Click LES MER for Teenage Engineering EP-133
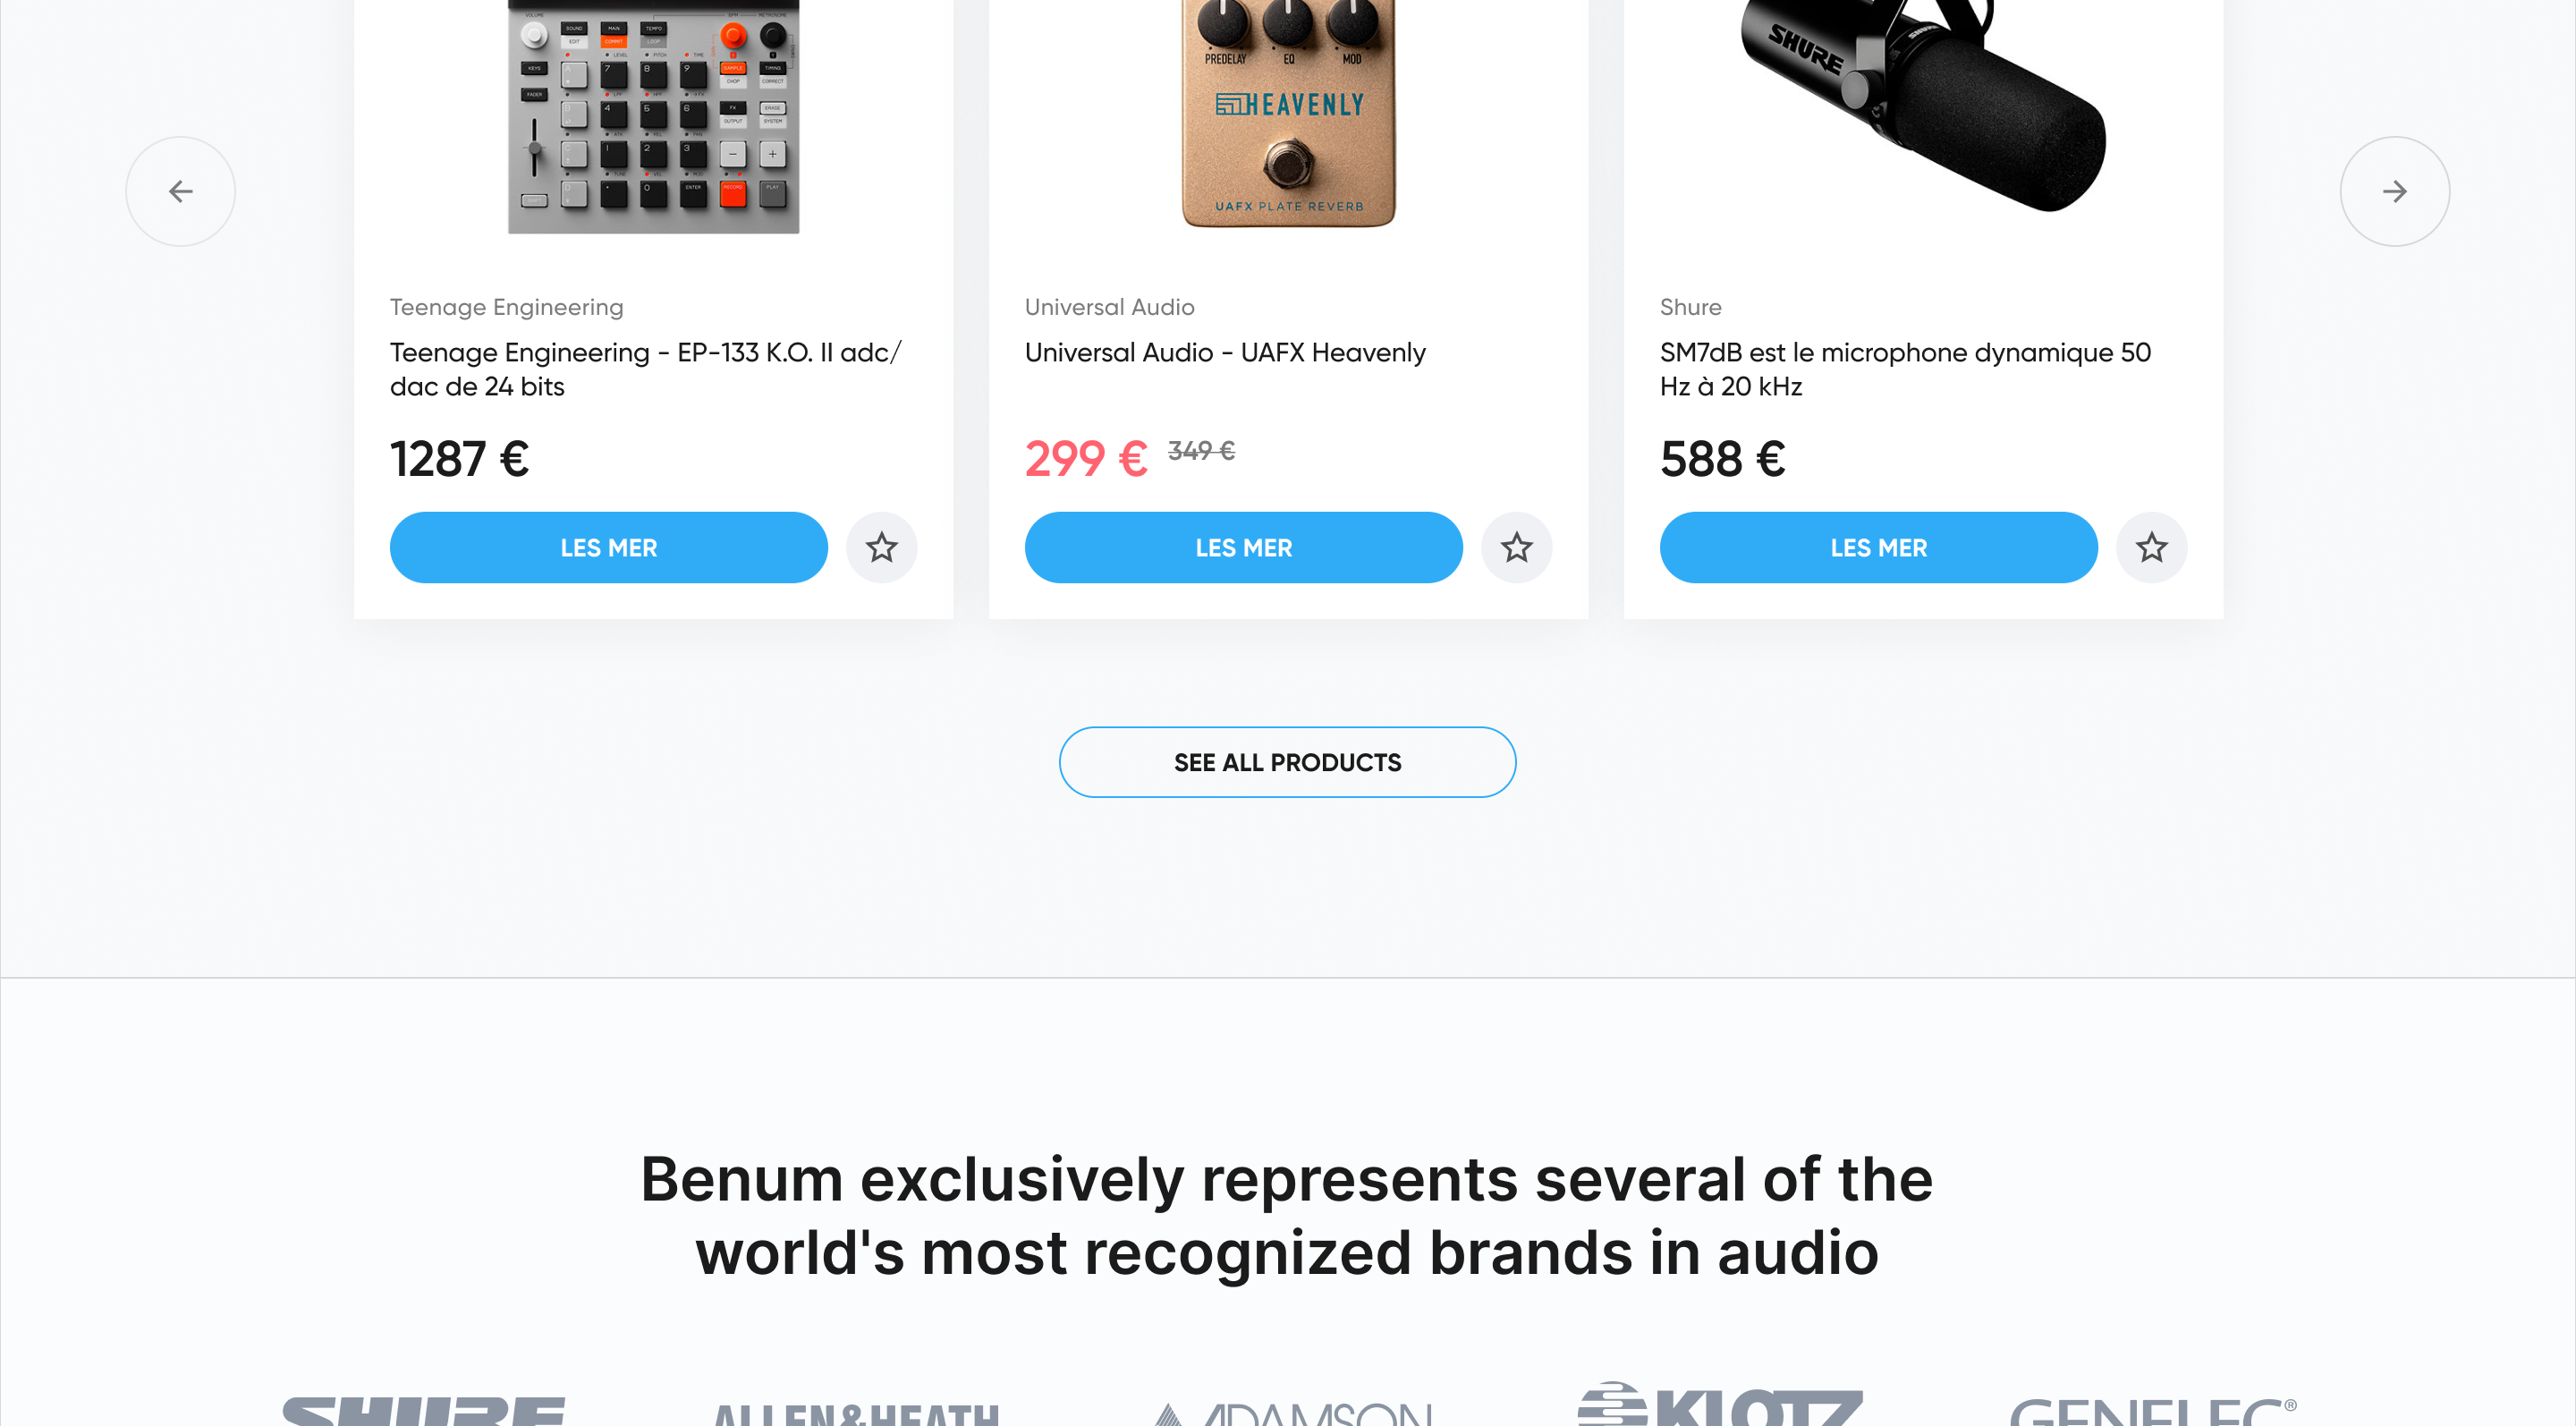 [x=608, y=547]
